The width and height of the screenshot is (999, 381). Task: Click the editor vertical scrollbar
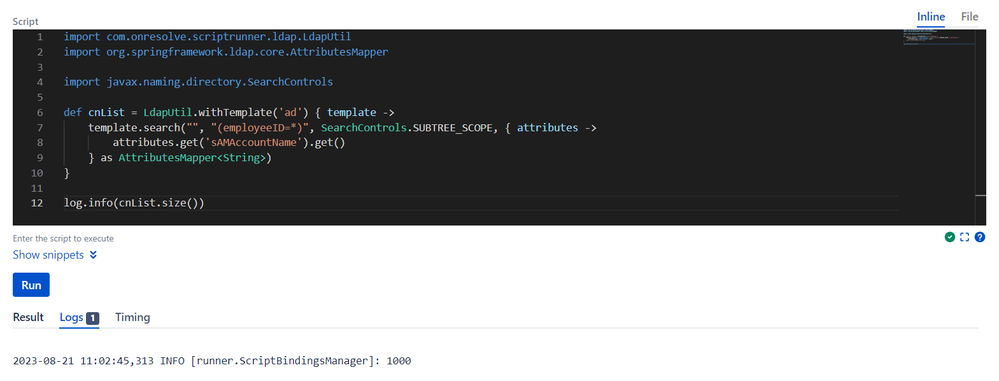coord(981,126)
